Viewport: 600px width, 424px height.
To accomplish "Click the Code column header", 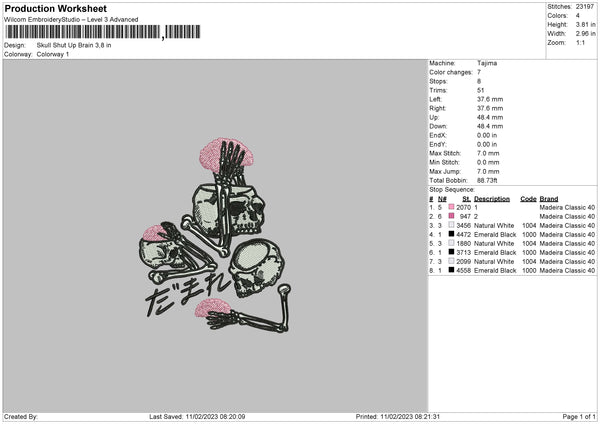I will point(528,199).
